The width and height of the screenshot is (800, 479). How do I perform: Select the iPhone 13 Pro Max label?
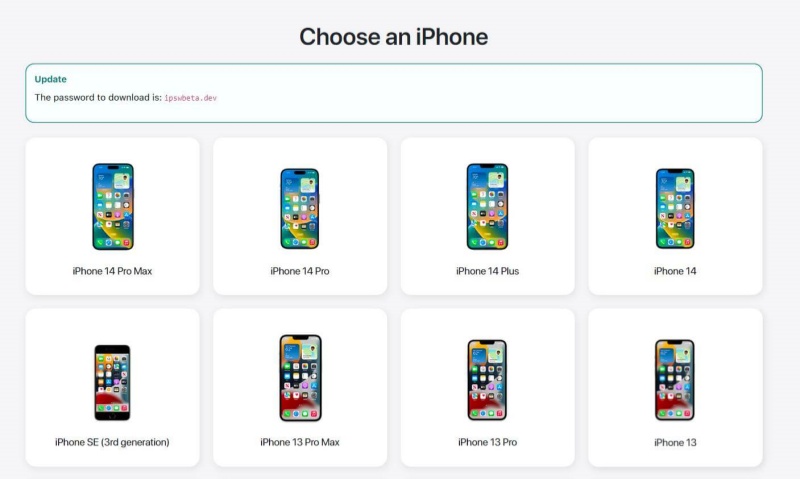pos(300,442)
